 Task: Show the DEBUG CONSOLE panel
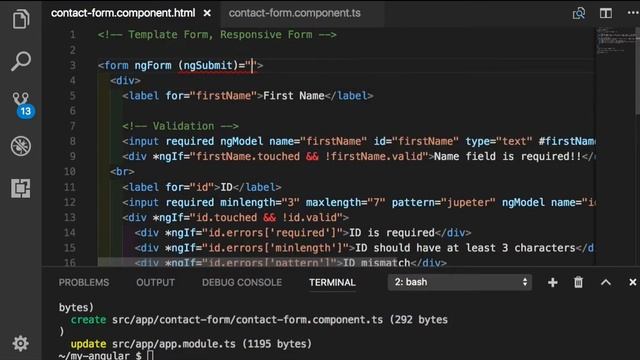(242, 282)
